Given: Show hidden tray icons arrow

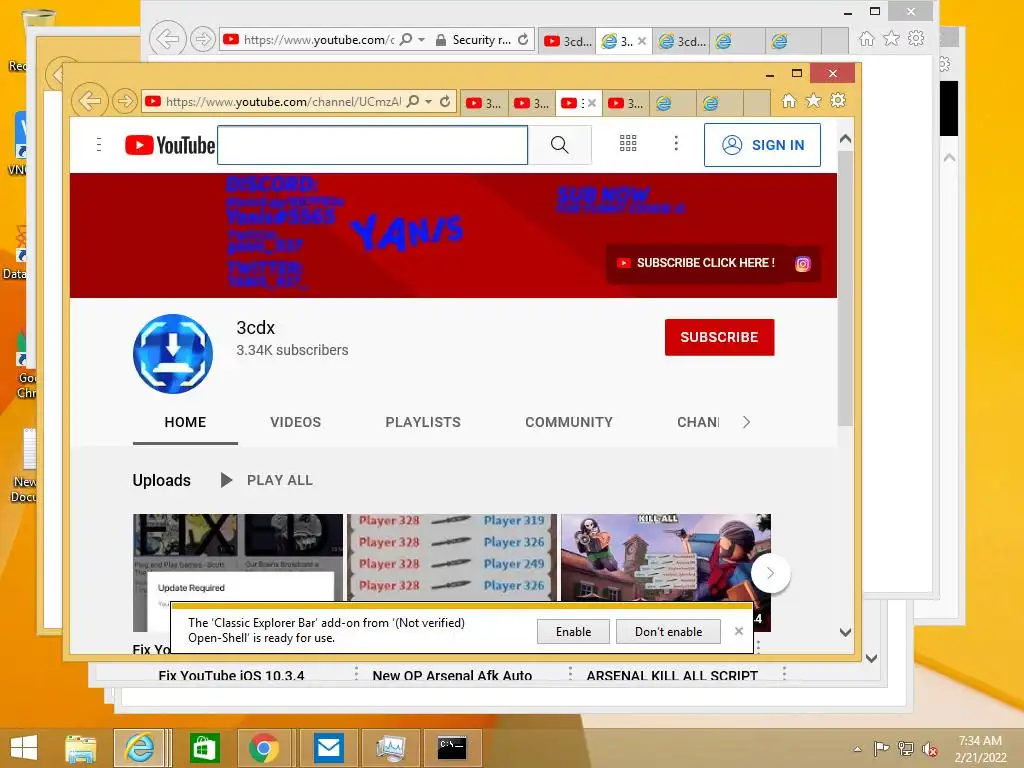Looking at the screenshot, I should (x=857, y=749).
